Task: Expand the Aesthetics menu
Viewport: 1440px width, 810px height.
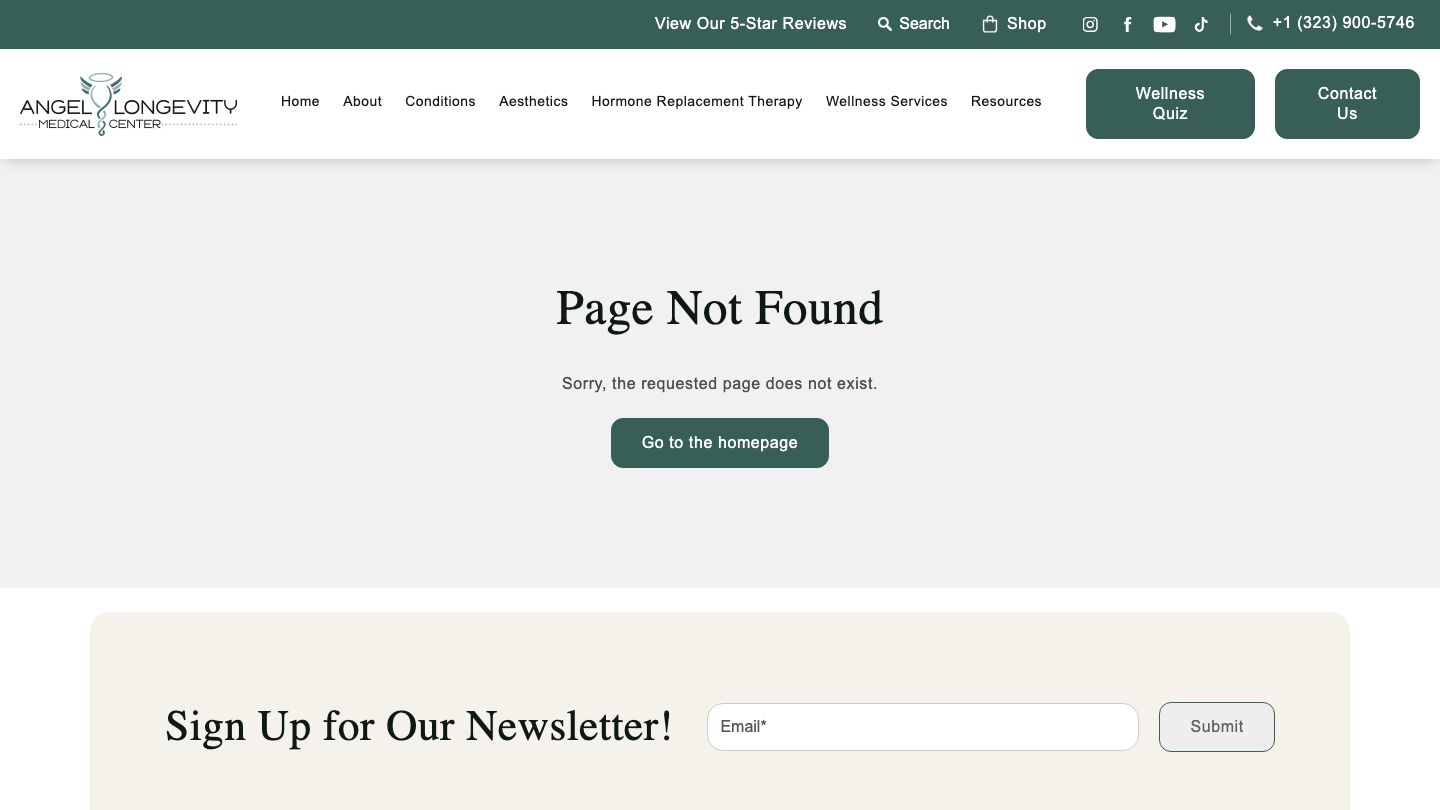Action: click(533, 101)
